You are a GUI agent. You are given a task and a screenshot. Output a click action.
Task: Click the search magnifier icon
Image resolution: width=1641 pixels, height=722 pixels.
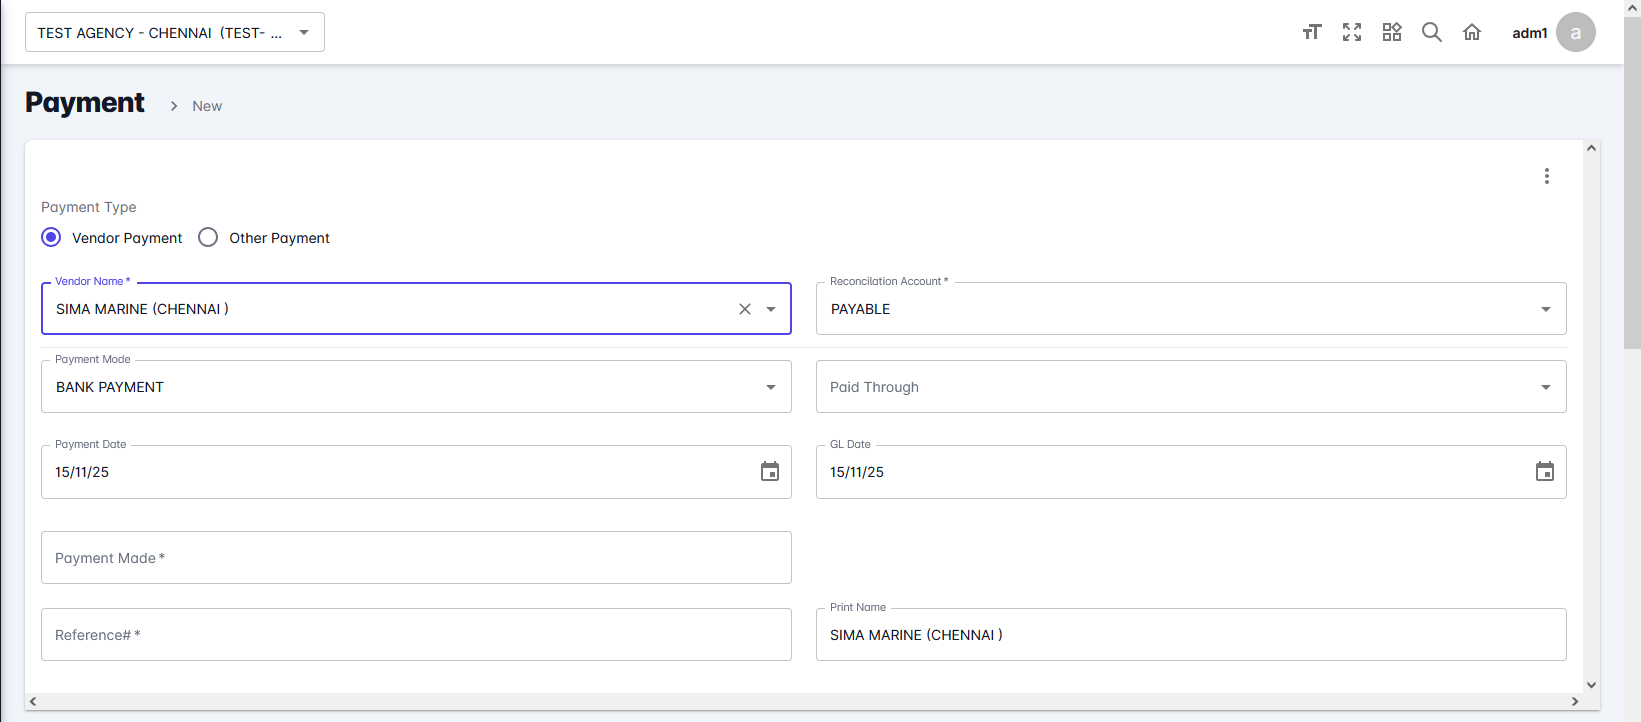tap(1432, 32)
